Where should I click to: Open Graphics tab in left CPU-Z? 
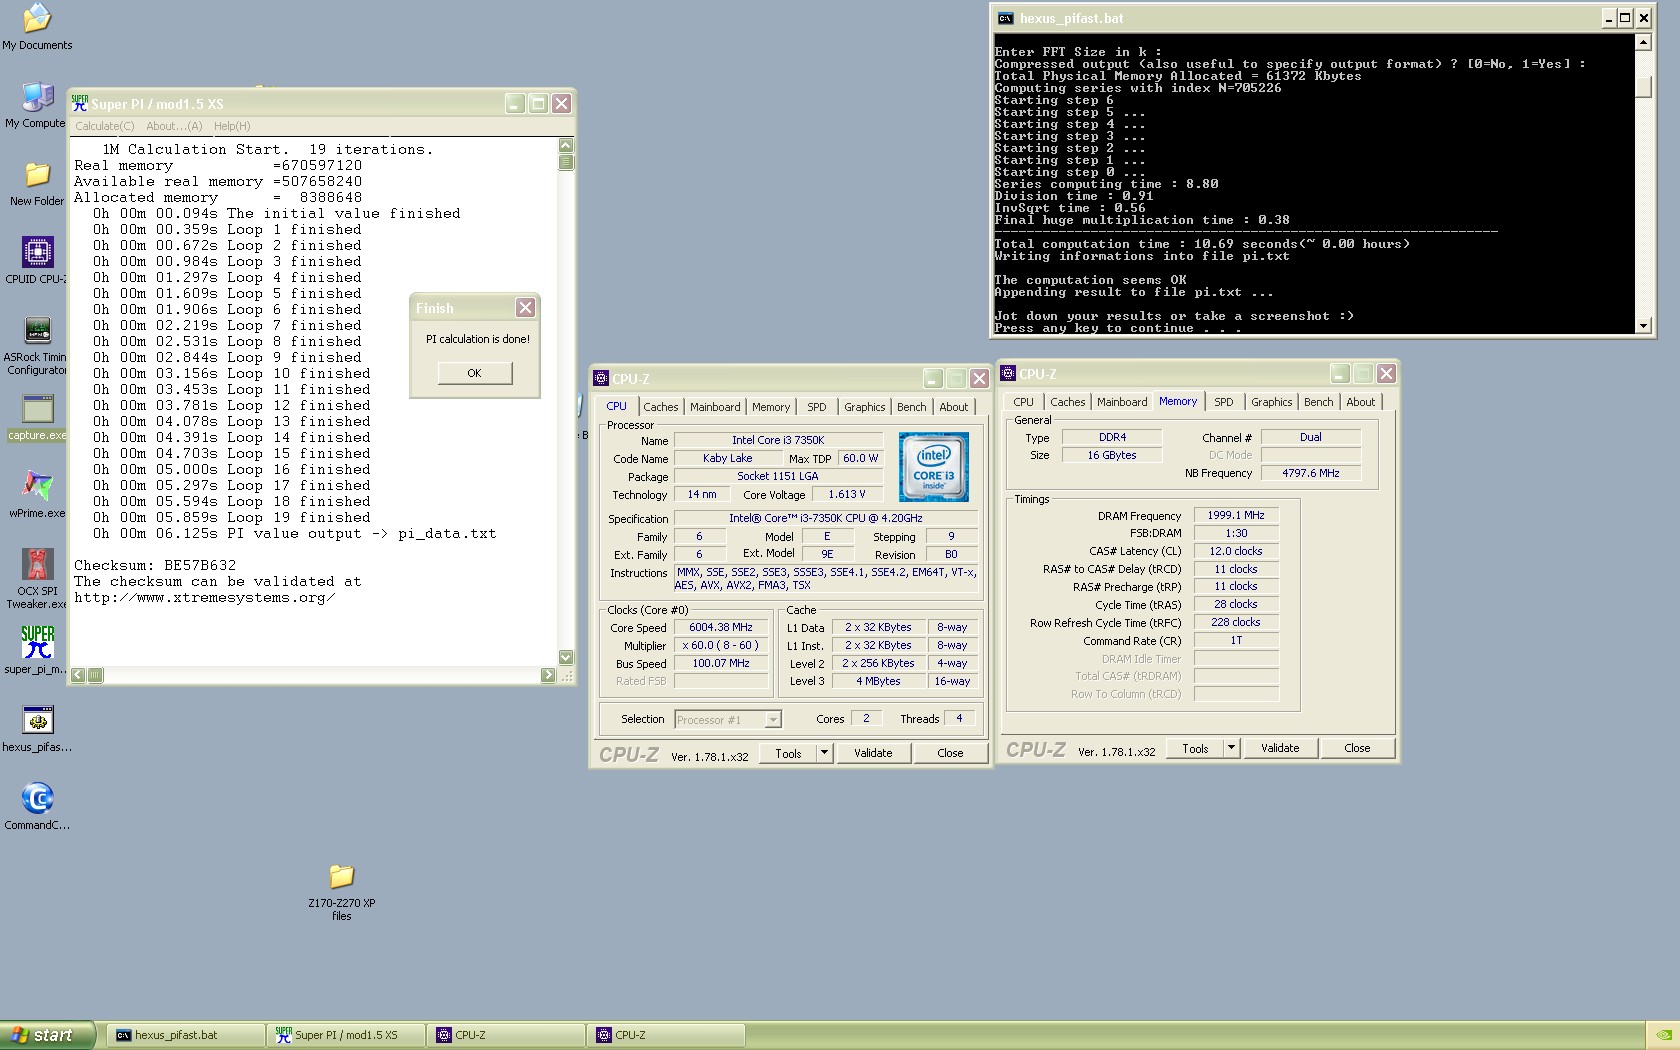click(864, 407)
